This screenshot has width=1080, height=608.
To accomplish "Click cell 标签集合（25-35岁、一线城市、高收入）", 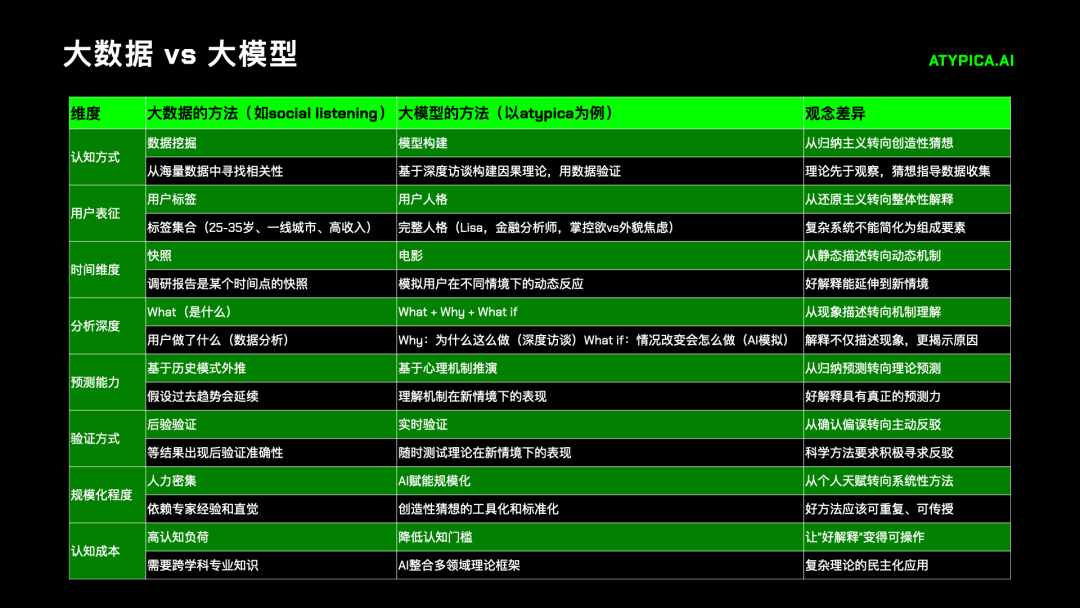I will (x=271, y=227).
